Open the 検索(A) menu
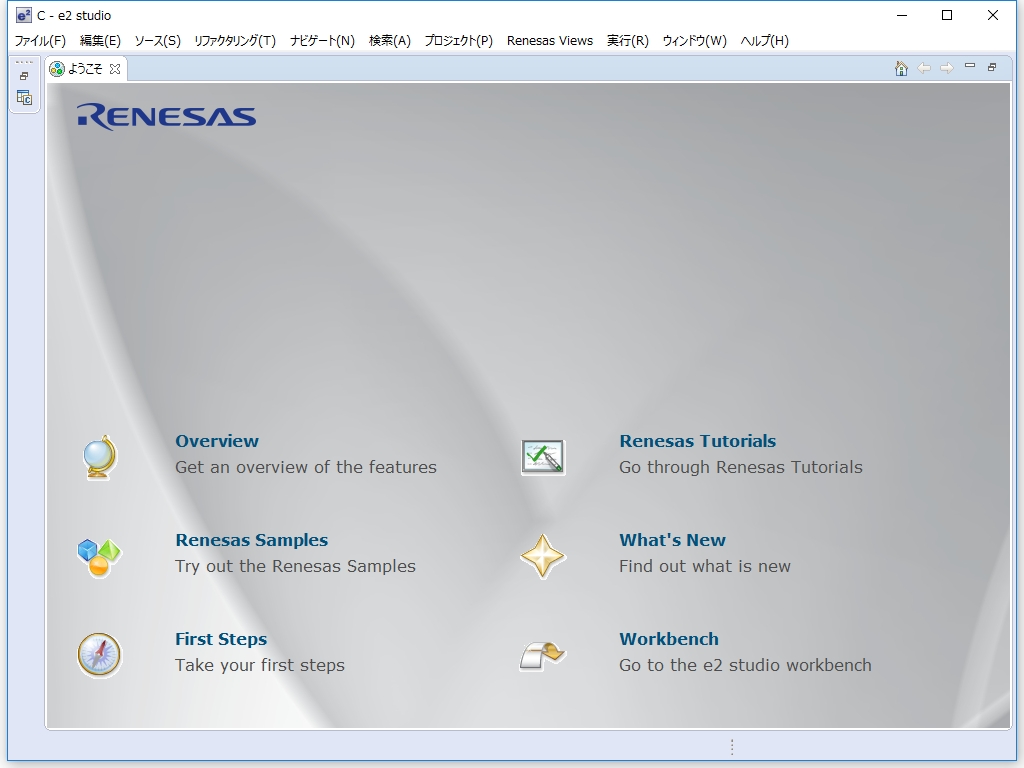 [x=389, y=40]
